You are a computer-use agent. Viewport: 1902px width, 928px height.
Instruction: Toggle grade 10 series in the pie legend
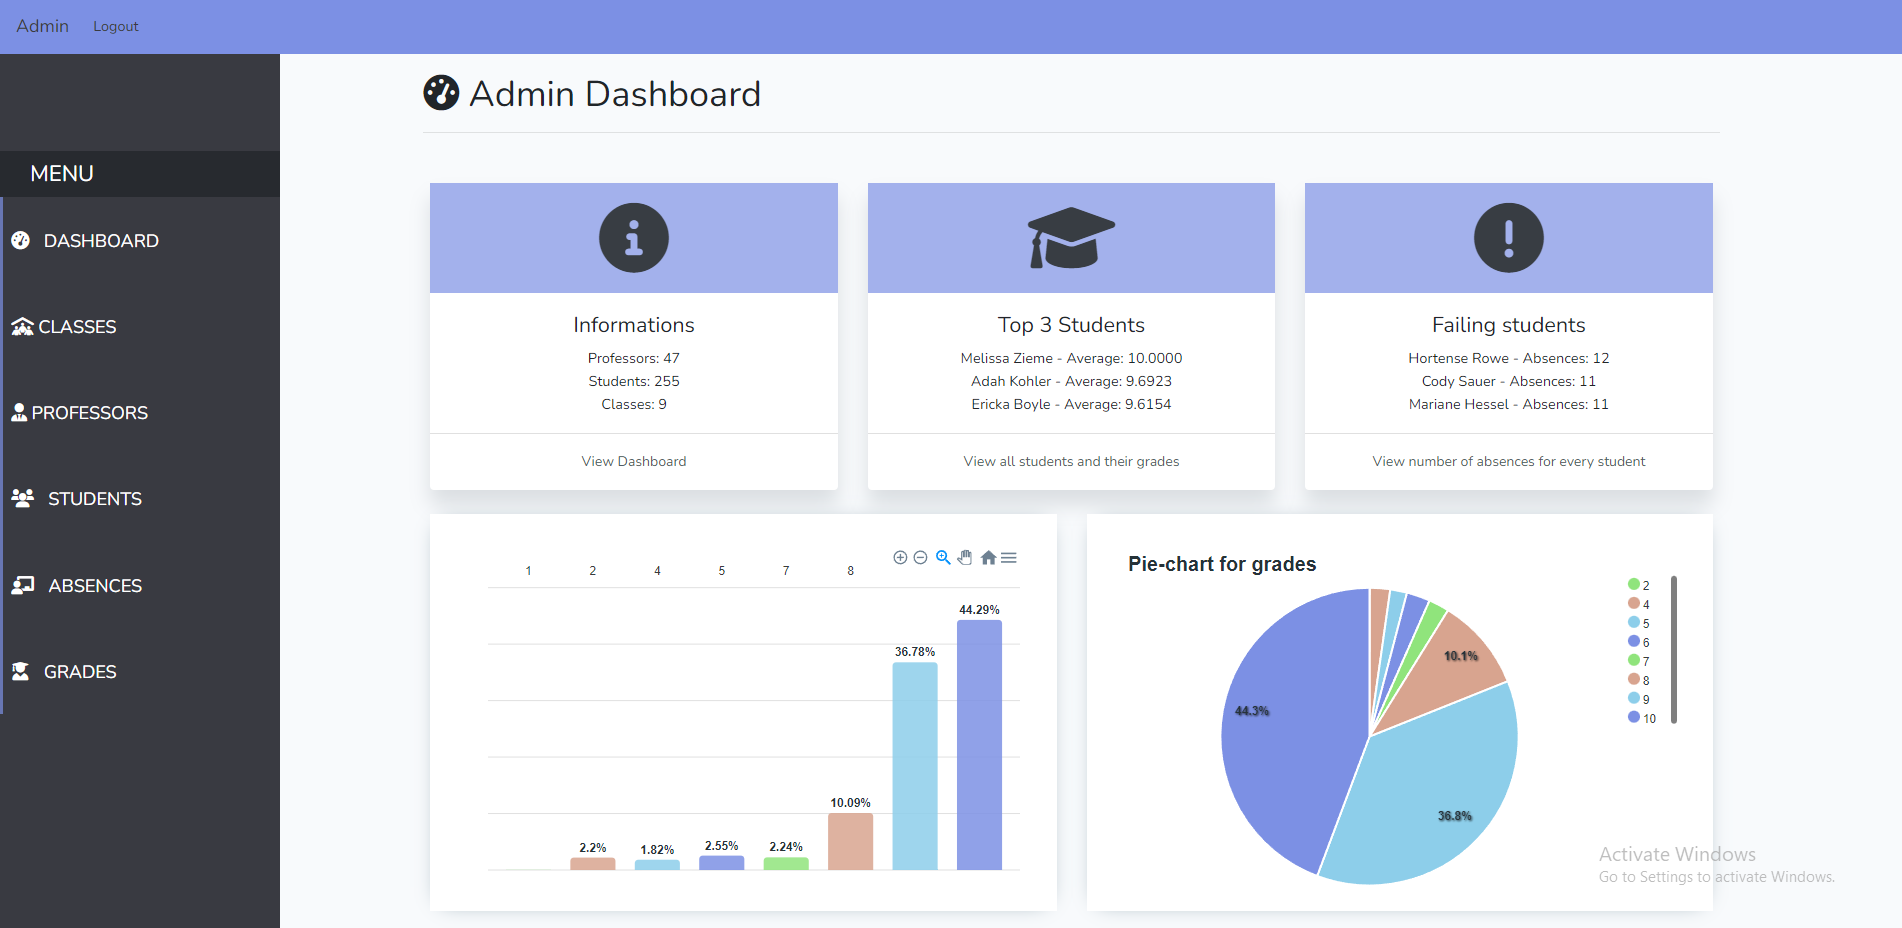1638,718
